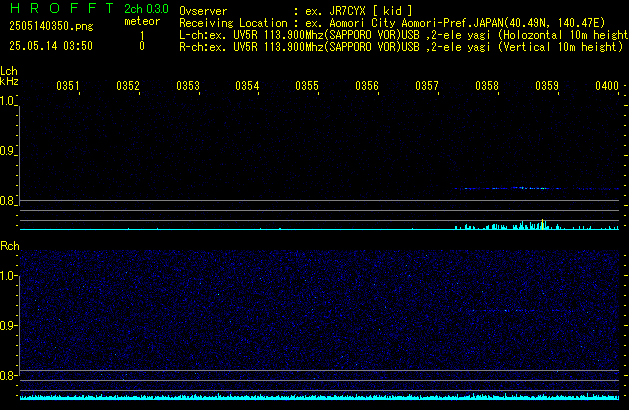Click the 0357 time marker
The image size is (629, 410).
pos(427,86)
